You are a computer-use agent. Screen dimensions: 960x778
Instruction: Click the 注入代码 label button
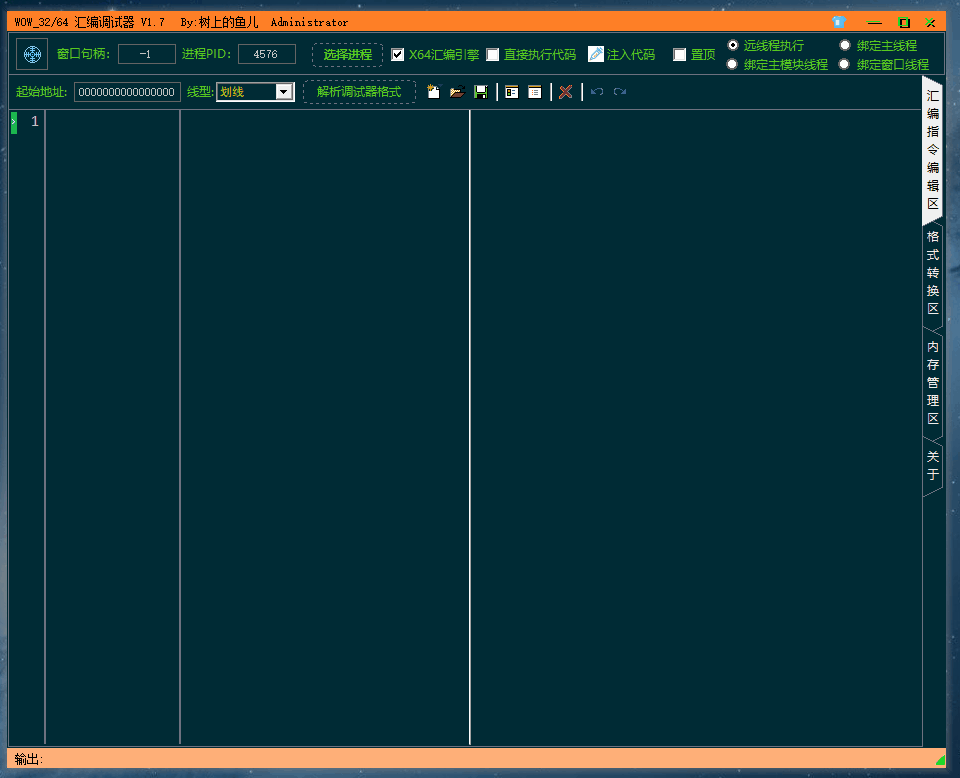click(631, 54)
